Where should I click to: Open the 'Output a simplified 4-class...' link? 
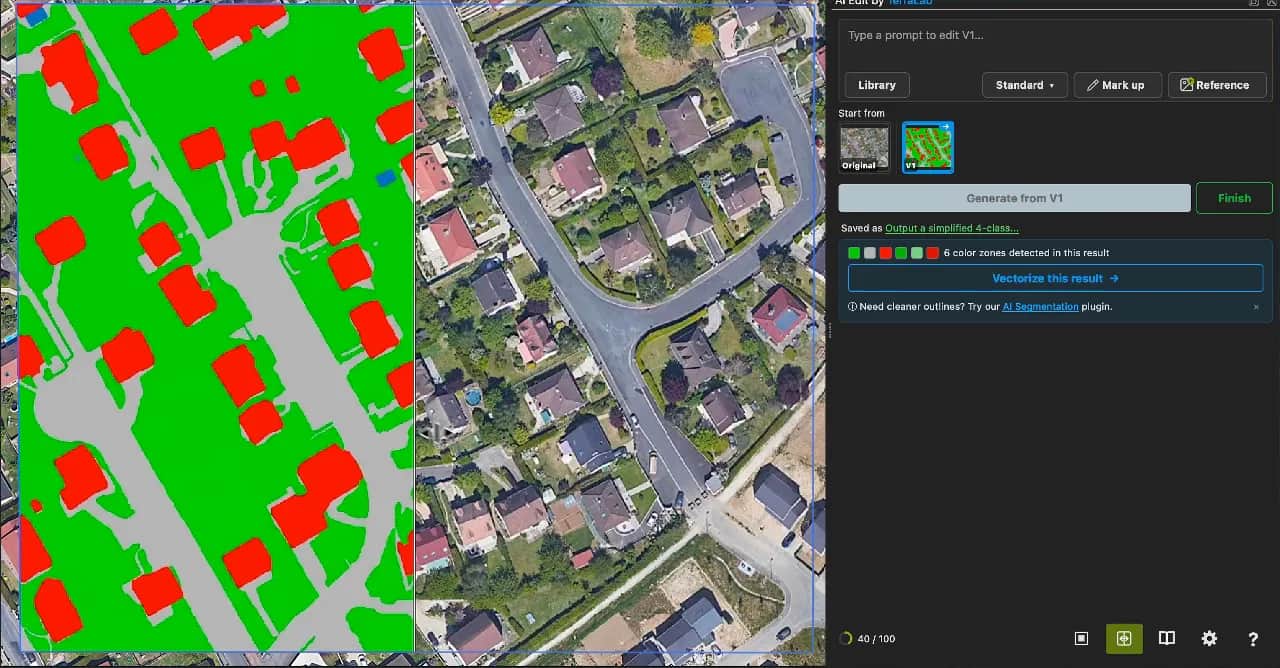pyautogui.click(x=952, y=228)
